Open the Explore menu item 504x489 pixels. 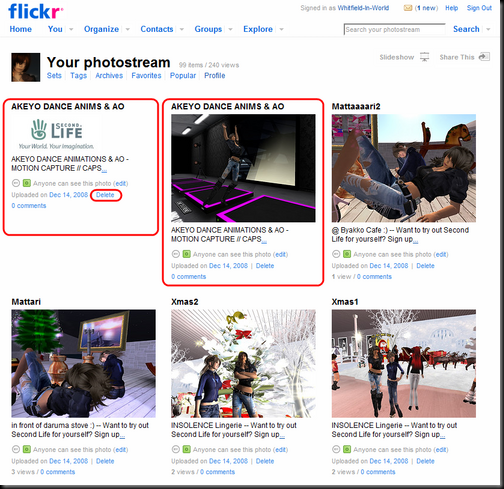pyautogui.click(x=258, y=29)
